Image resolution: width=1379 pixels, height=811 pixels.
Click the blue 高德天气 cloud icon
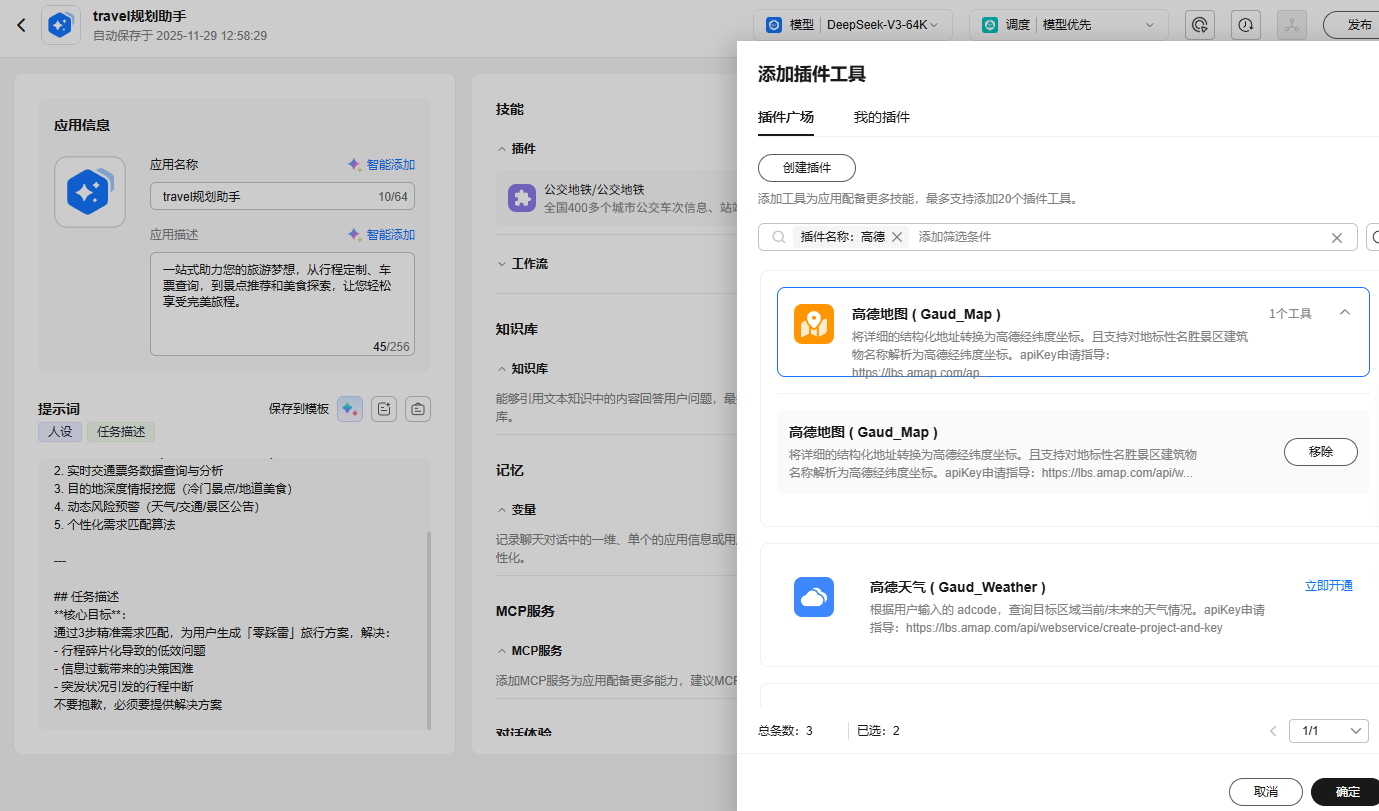click(x=814, y=597)
